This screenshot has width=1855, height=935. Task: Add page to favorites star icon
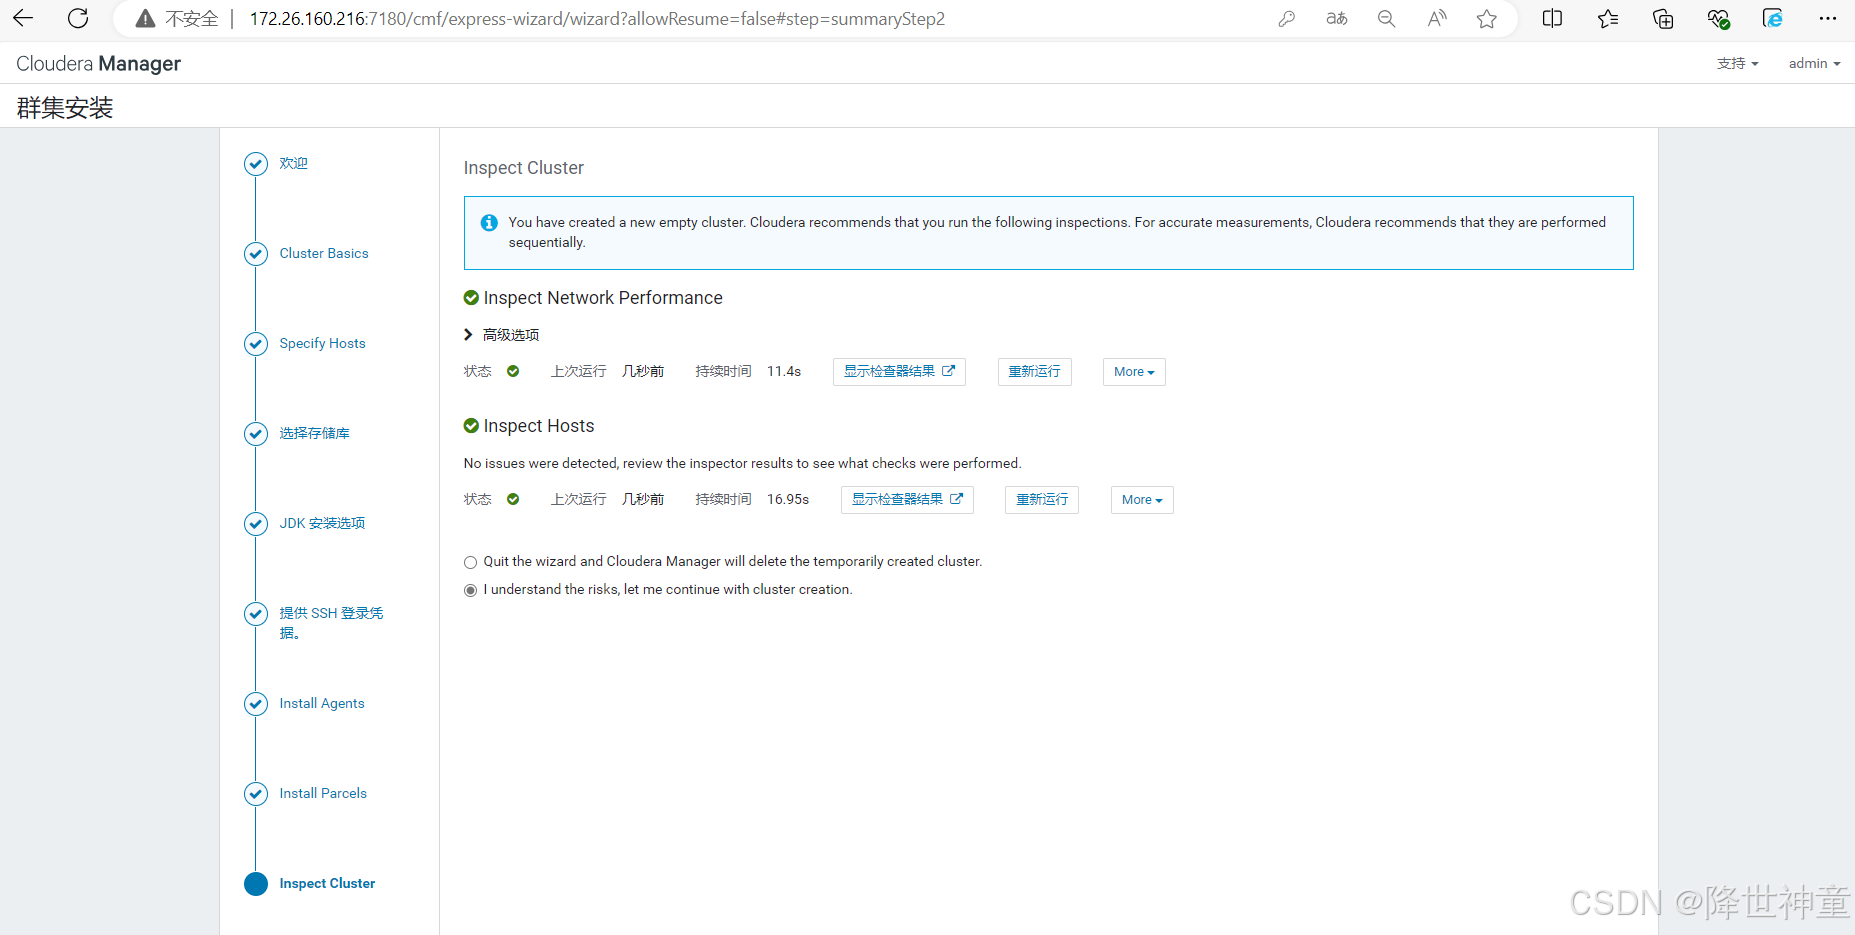[1487, 19]
